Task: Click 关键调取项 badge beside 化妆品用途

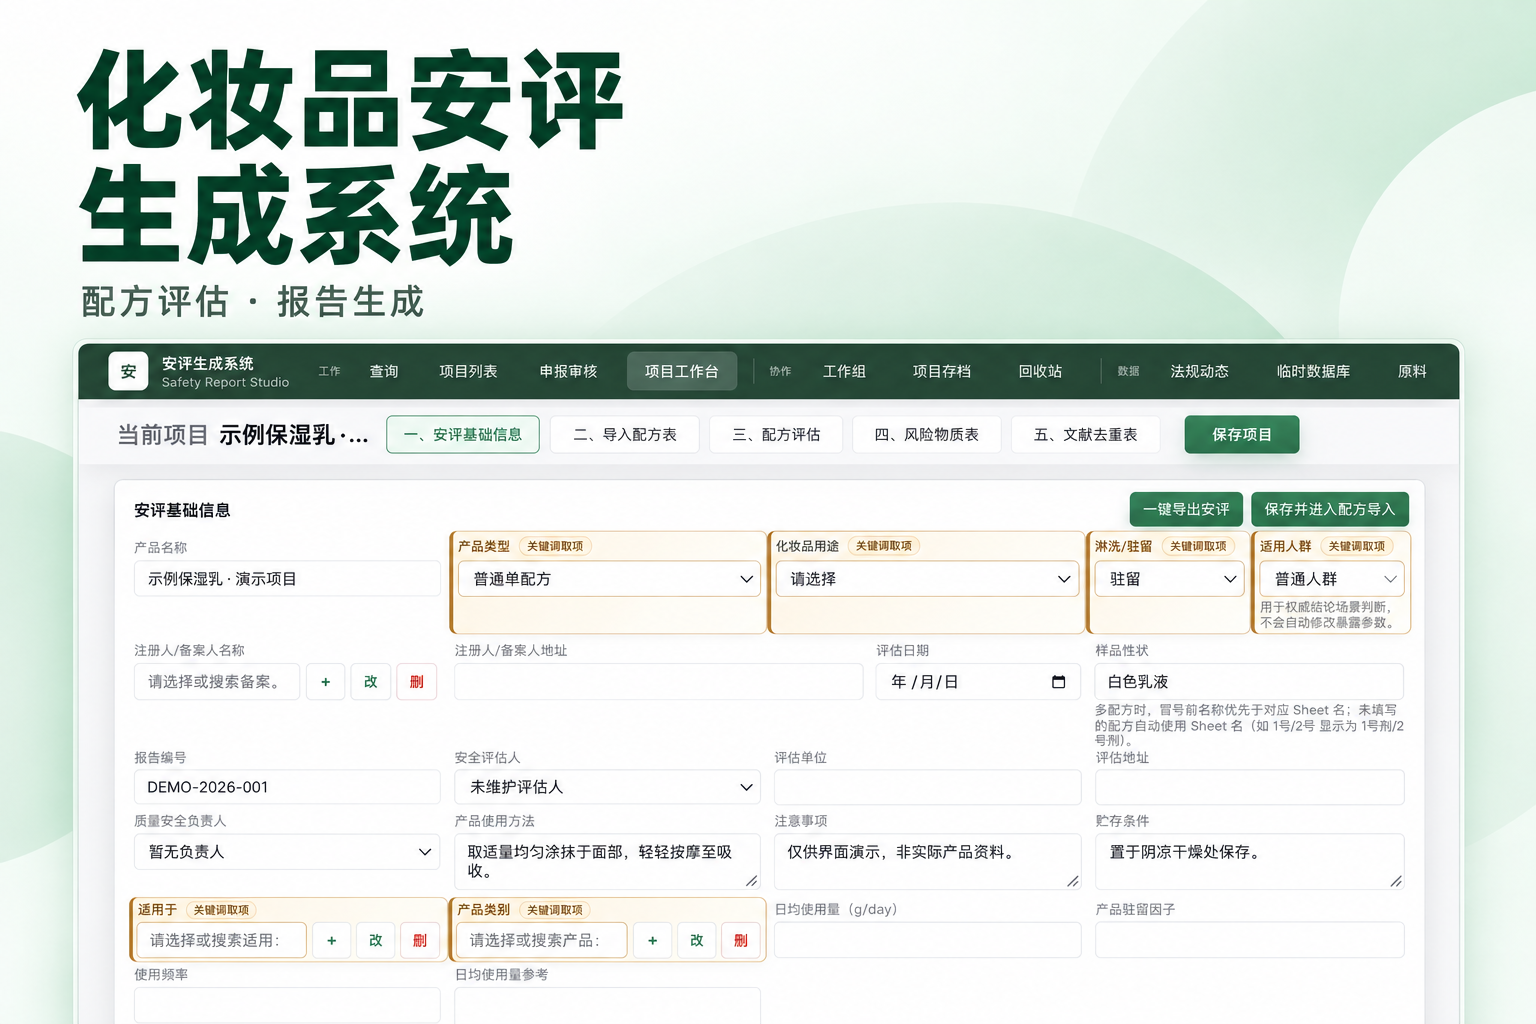Action: coord(884,546)
